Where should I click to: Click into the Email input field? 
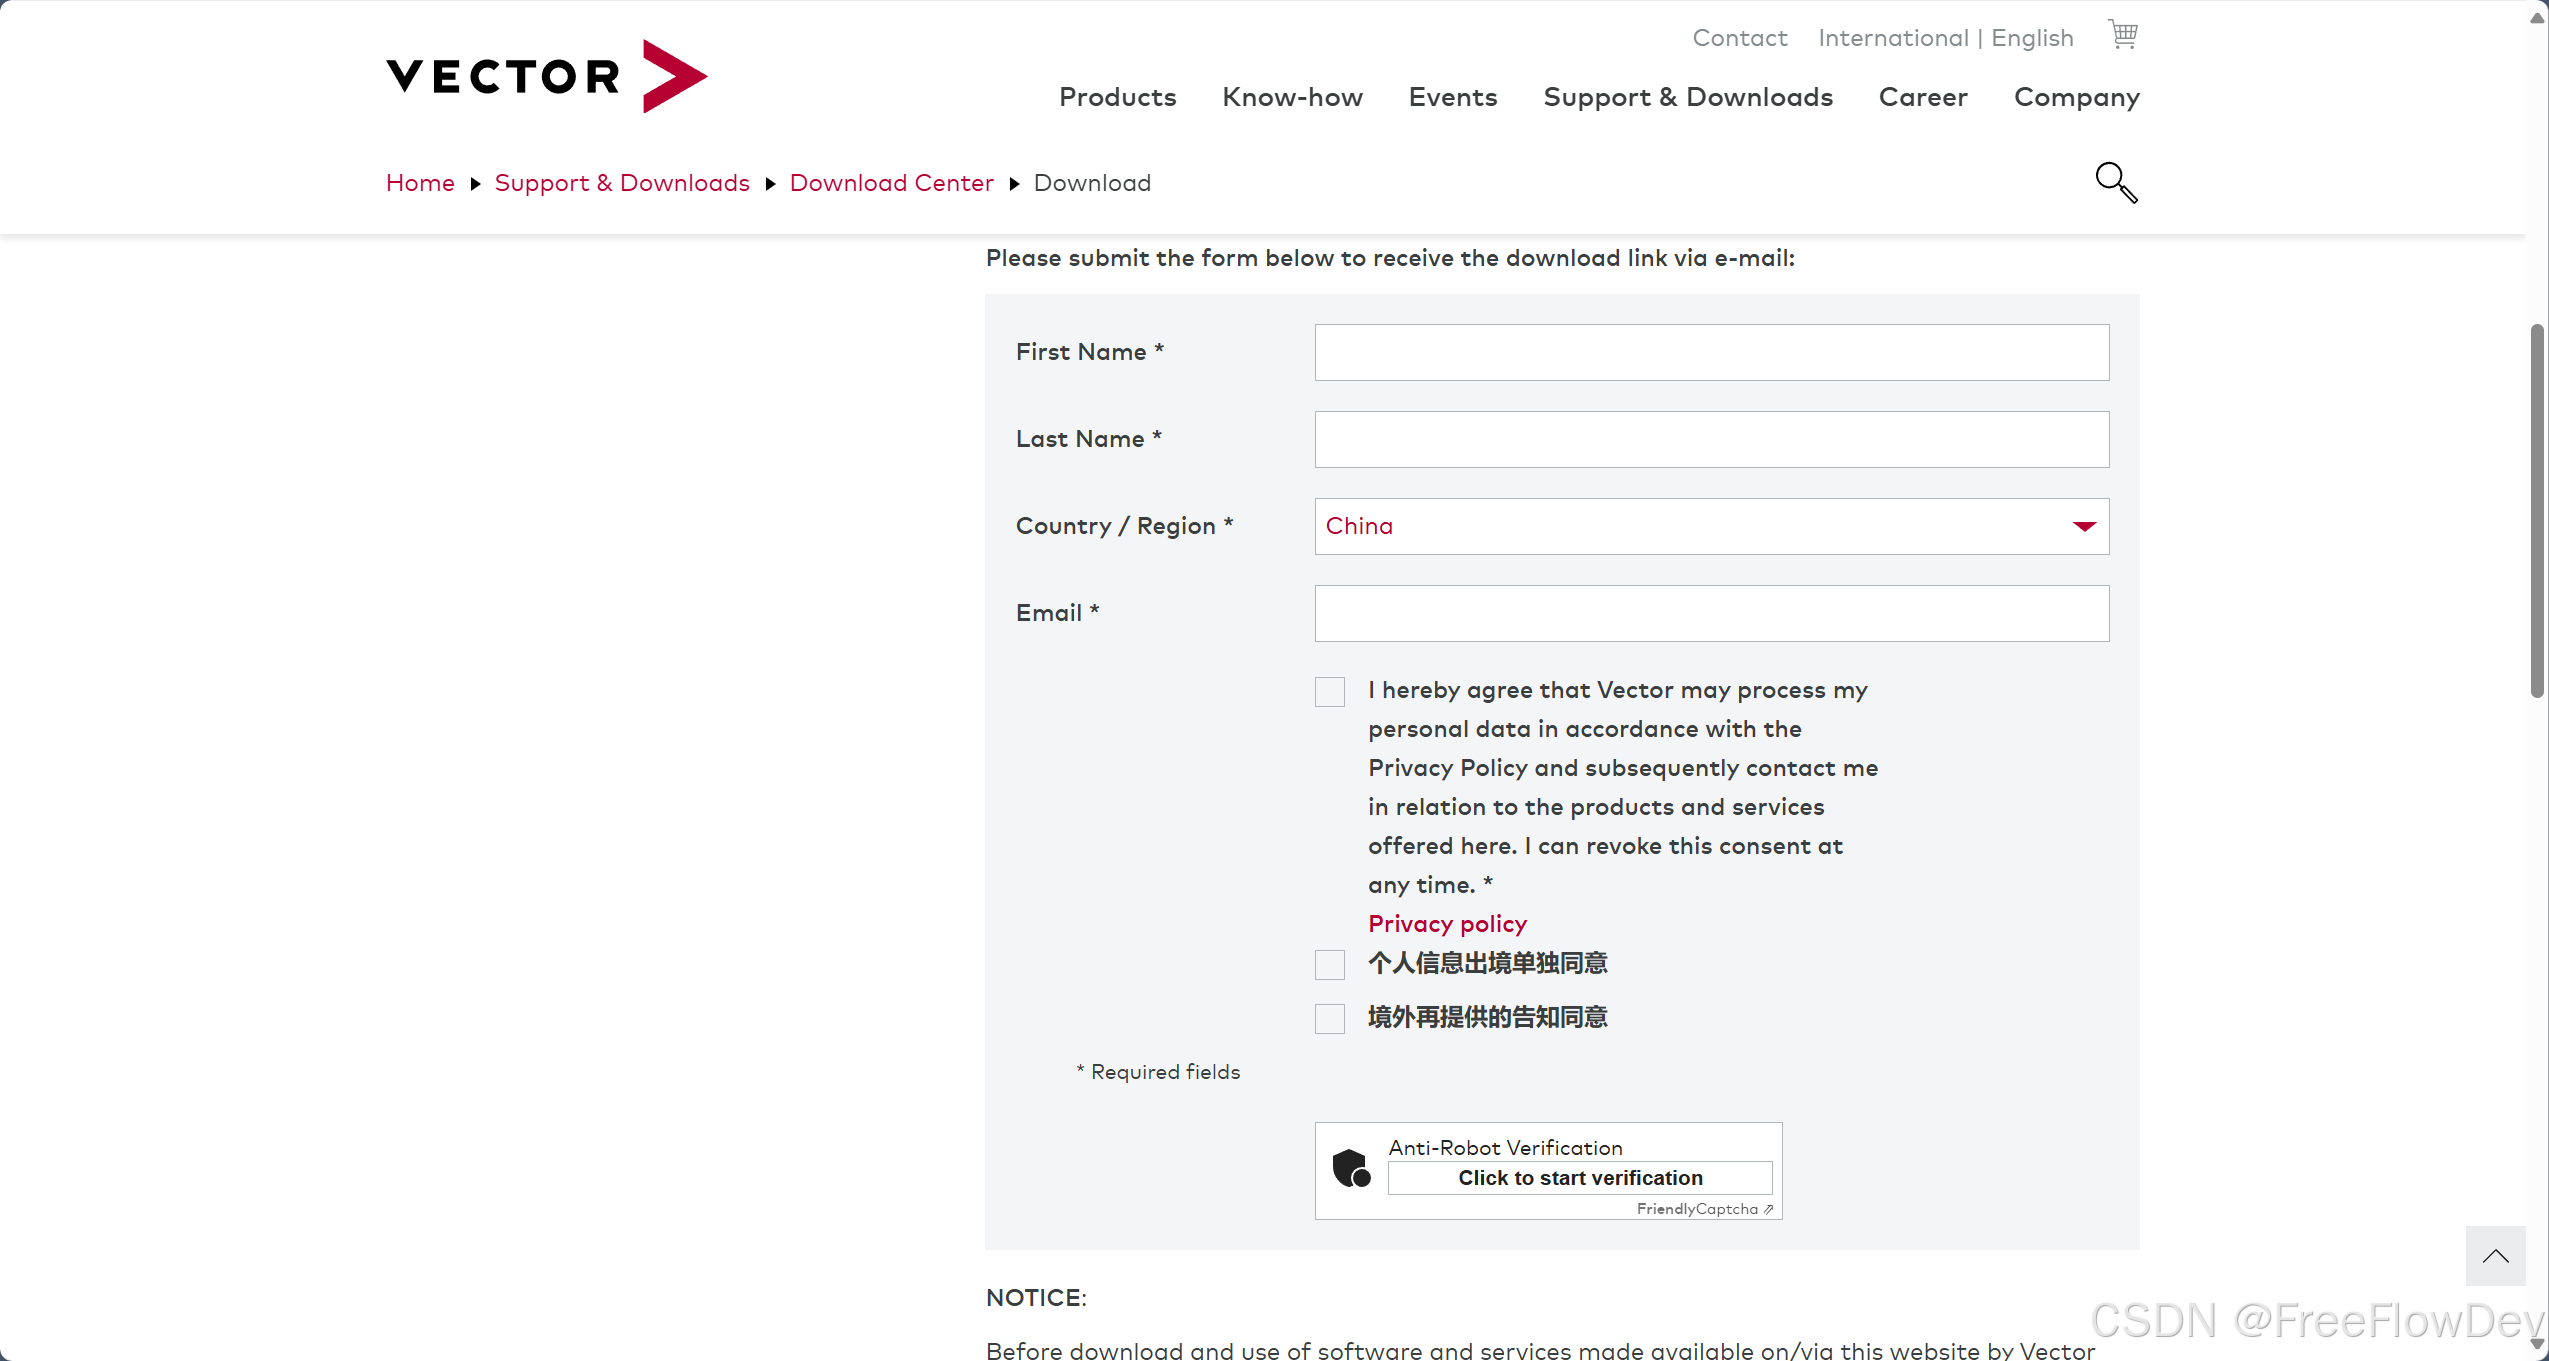[x=1711, y=613]
